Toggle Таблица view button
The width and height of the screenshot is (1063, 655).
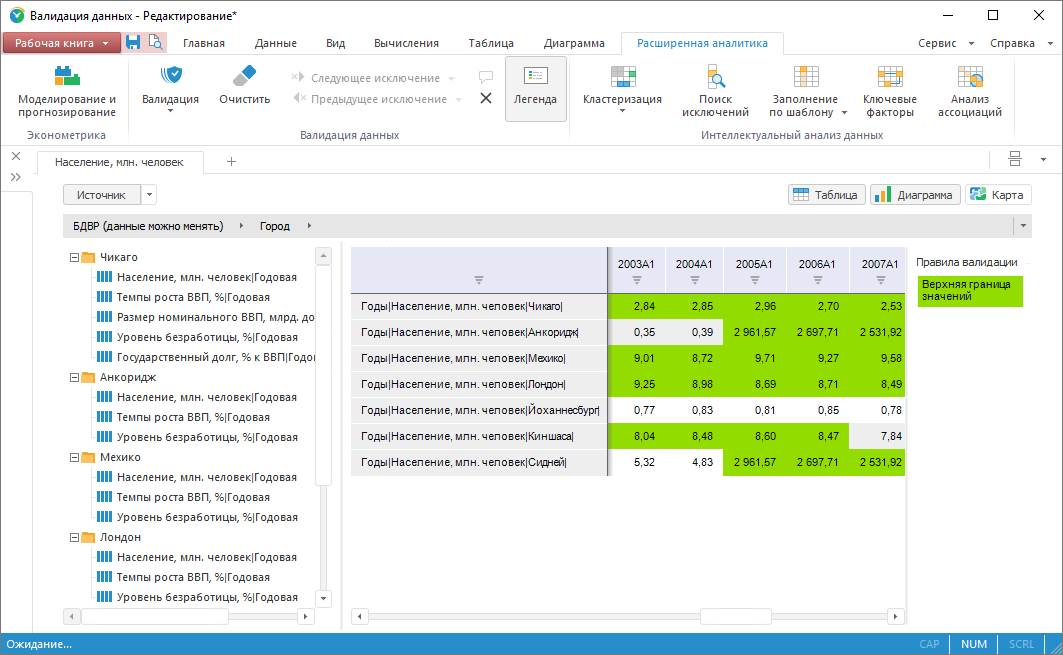[826, 195]
